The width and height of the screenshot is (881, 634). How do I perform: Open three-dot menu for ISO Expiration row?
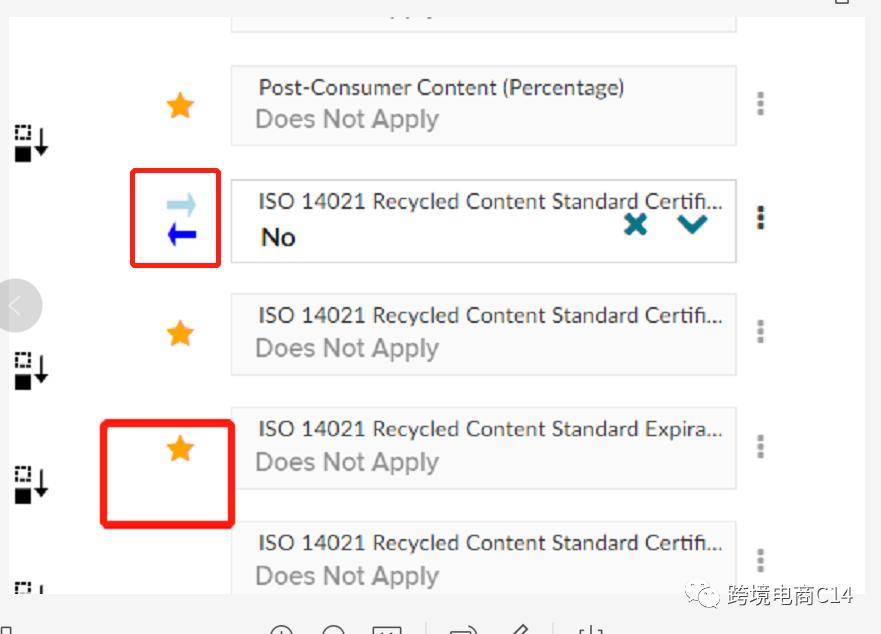[761, 445]
